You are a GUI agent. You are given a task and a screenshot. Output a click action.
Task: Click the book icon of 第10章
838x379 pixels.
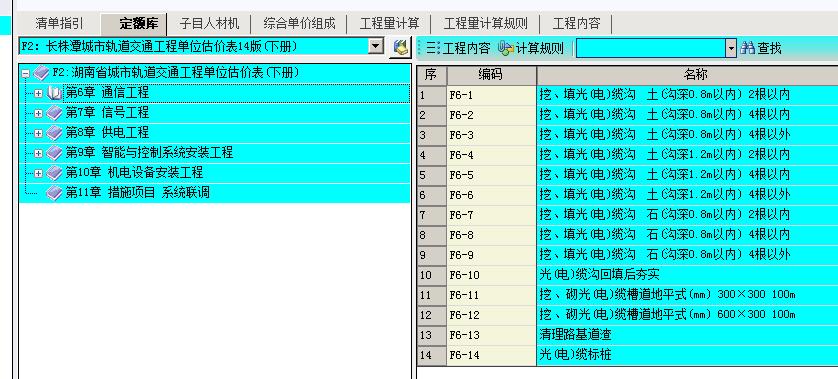[54, 173]
